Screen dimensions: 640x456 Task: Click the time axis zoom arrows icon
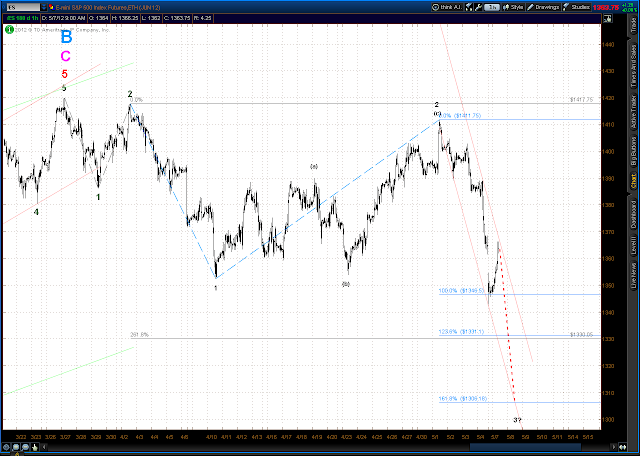coord(624,447)
